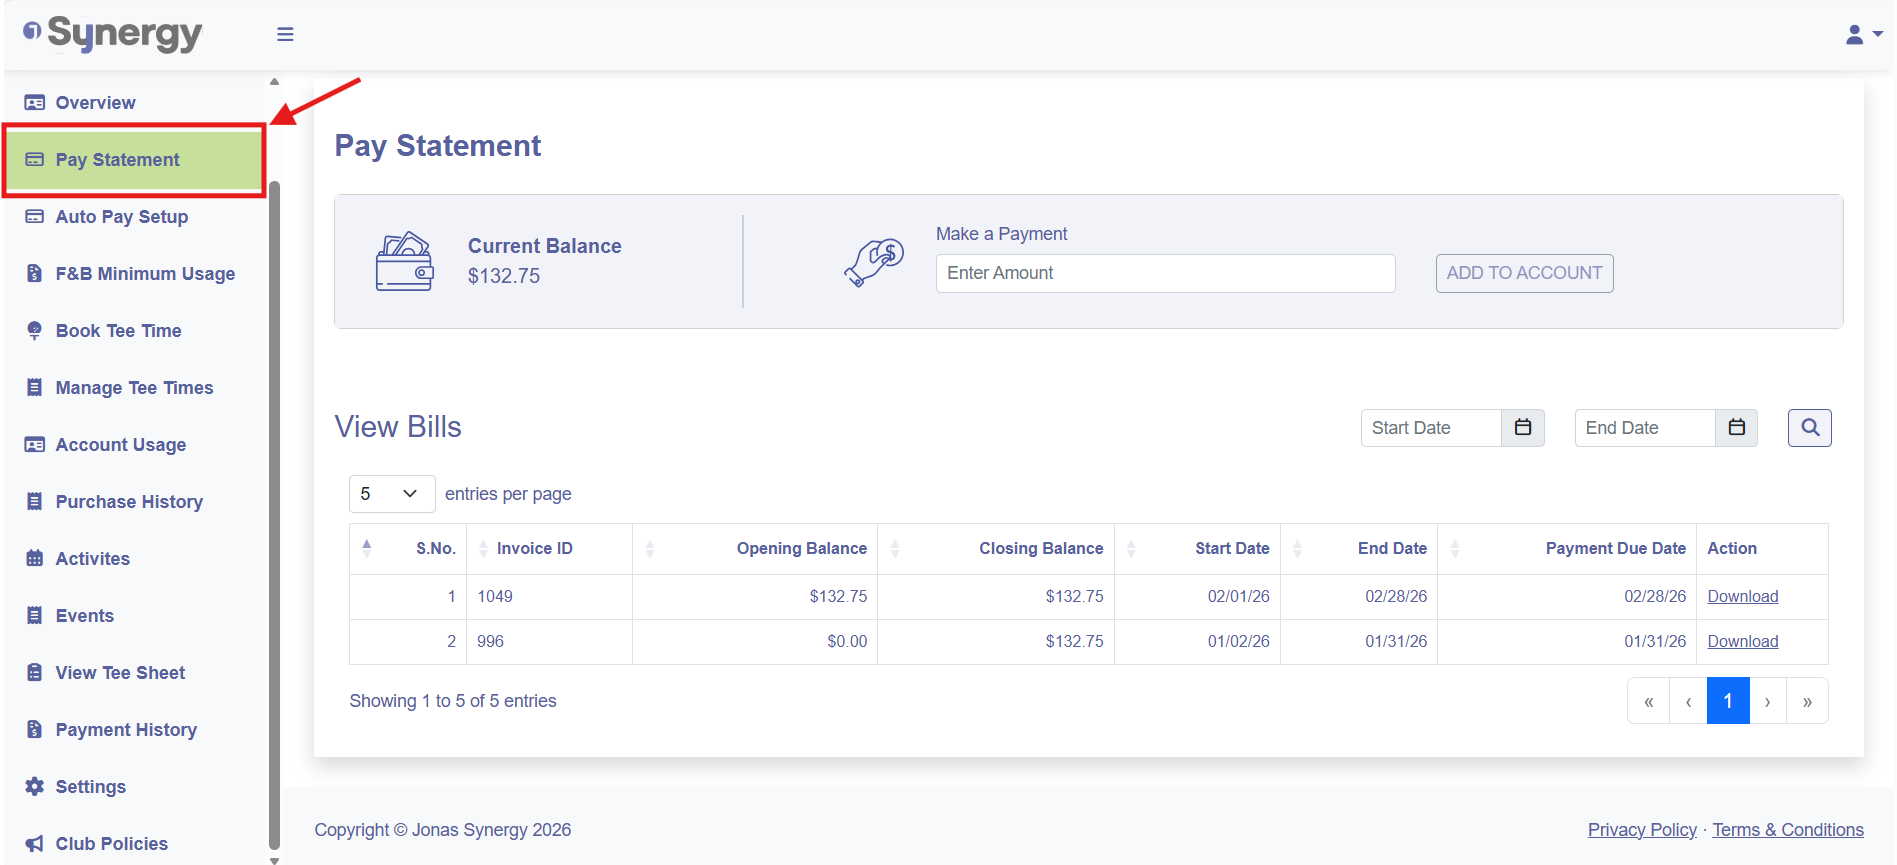Sort table by Invoice ID column

pos(534,549)
